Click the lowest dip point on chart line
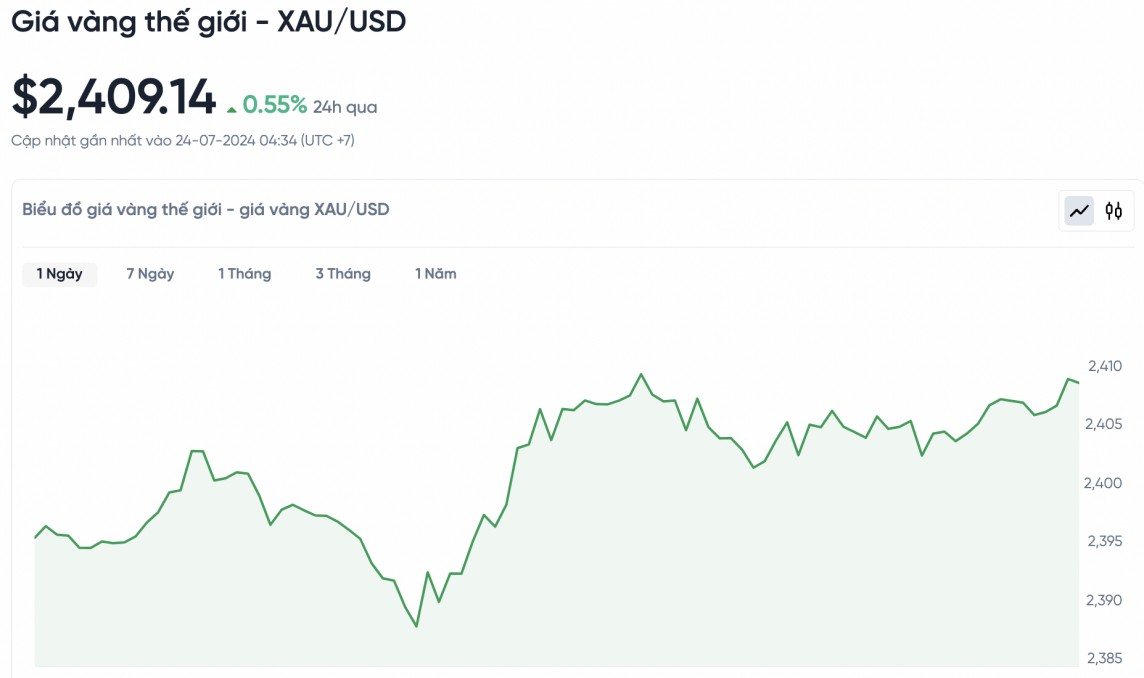The width and height of the screenshot is (1144, 678). click(x=416, y=626)
